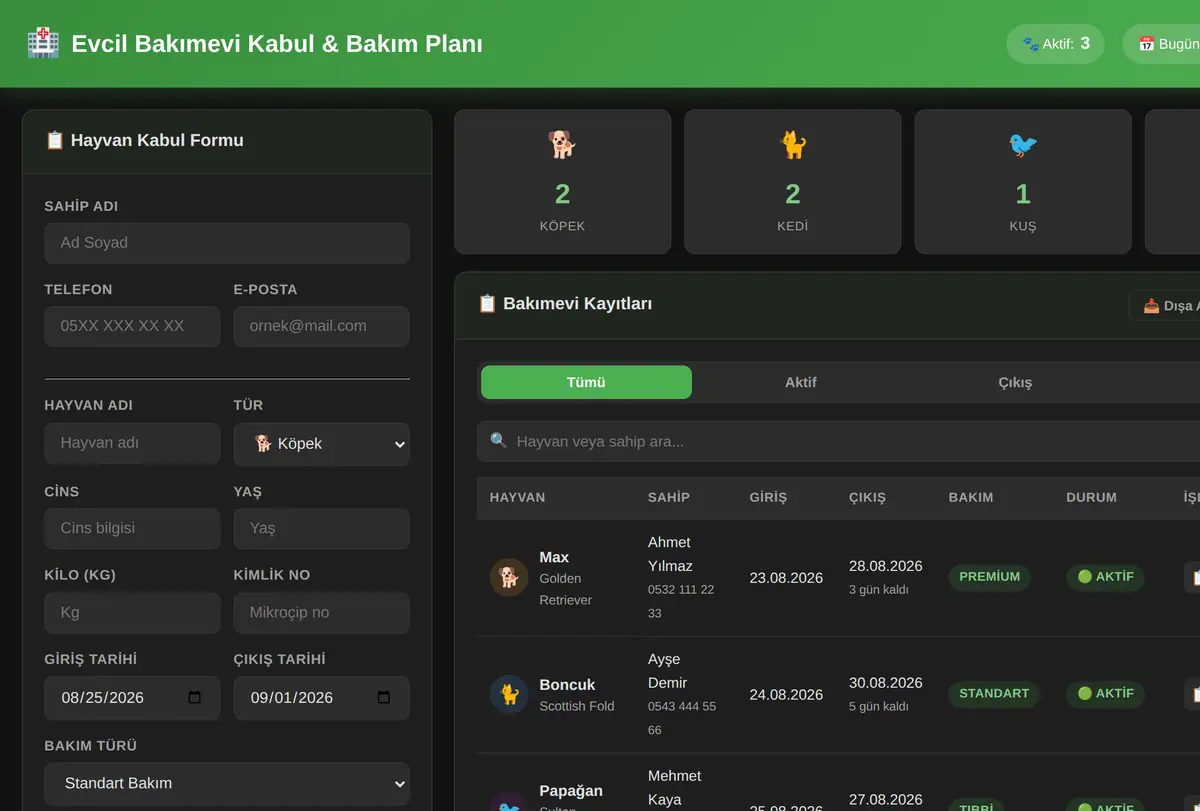Click the Hayvan column header
Image resolution: width=1200 pixels, height=811 pixels.
click(517, 497)
